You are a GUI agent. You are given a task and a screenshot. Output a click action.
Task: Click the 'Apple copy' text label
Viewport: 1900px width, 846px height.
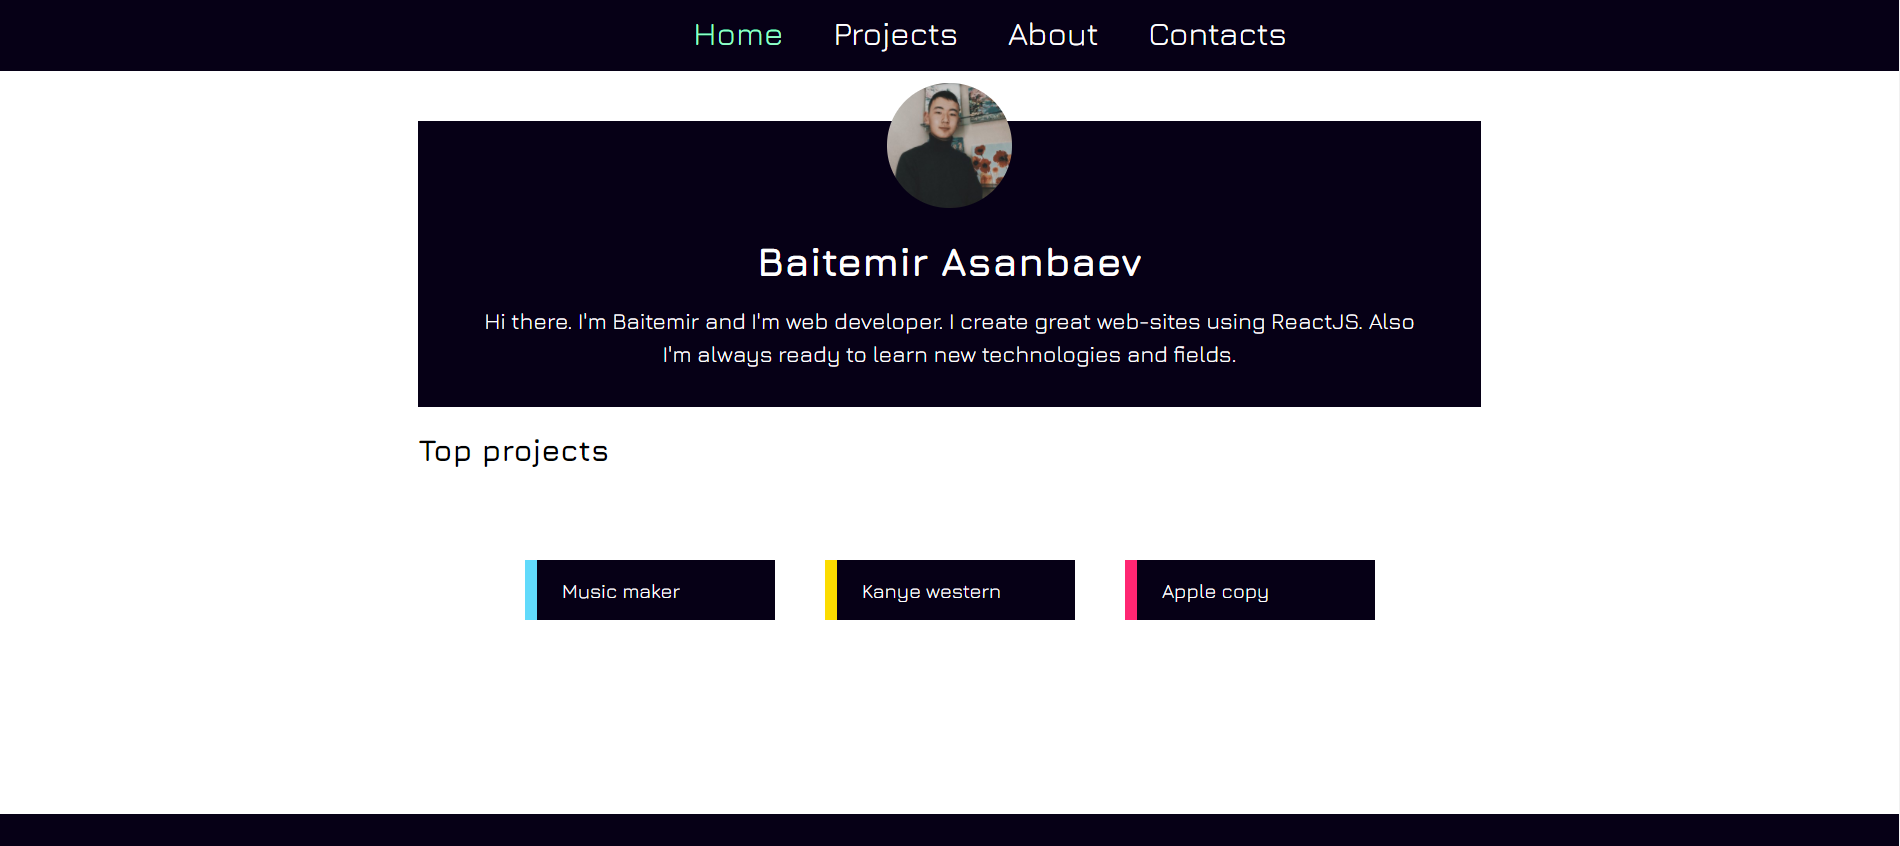pyautogui.click(x=1215, y=592)
